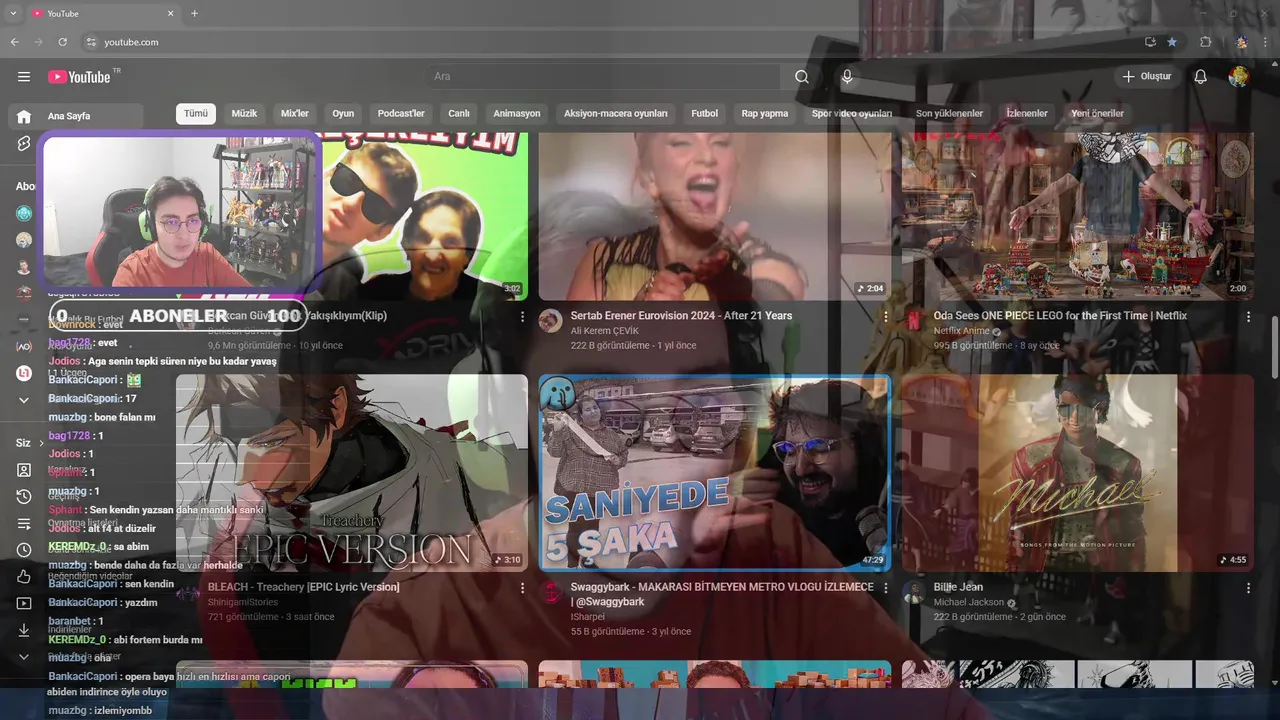Image resolution: width=1280 pixels, height=720 pixels.
Task: Select the Aksiyon-macera oyunları chip
Action: 616,114
